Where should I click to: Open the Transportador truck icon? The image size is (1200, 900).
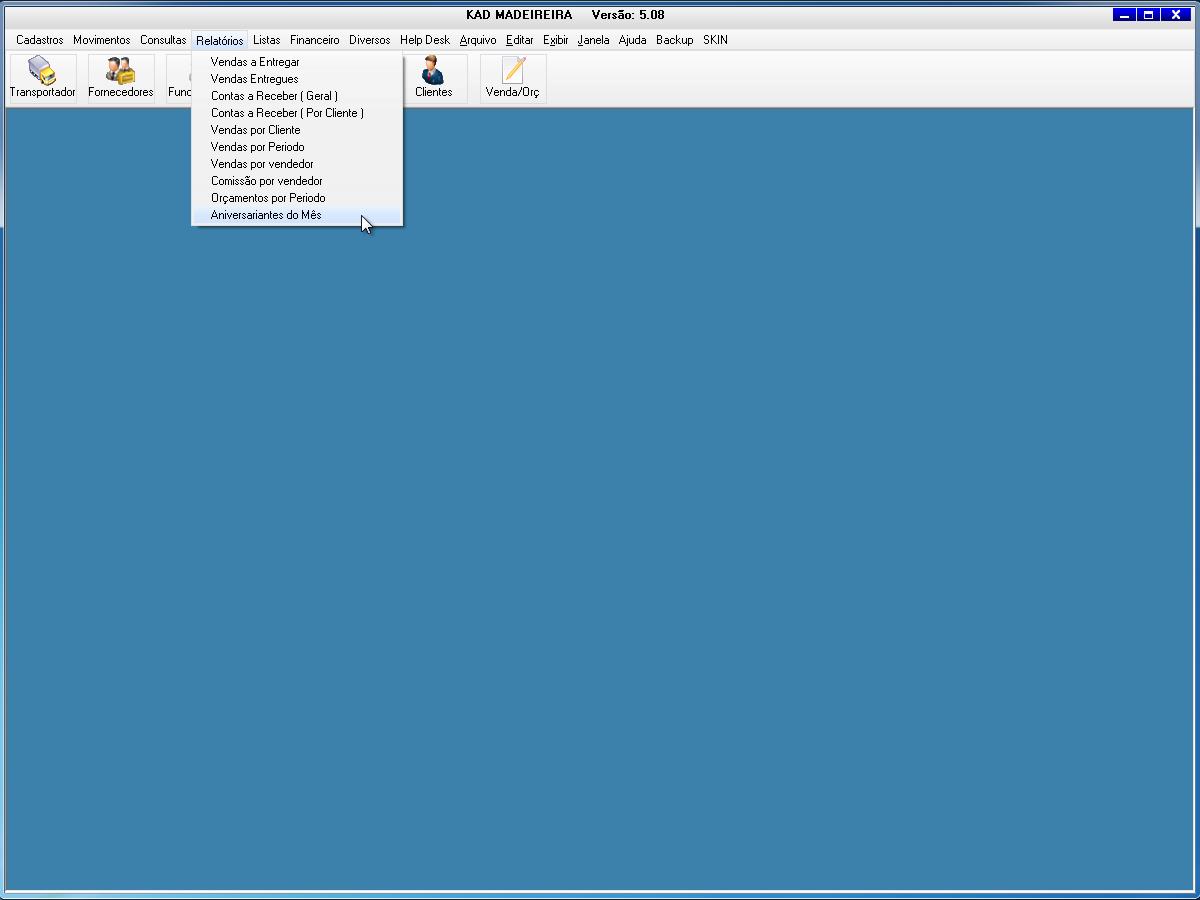click(x=42, y=78)
